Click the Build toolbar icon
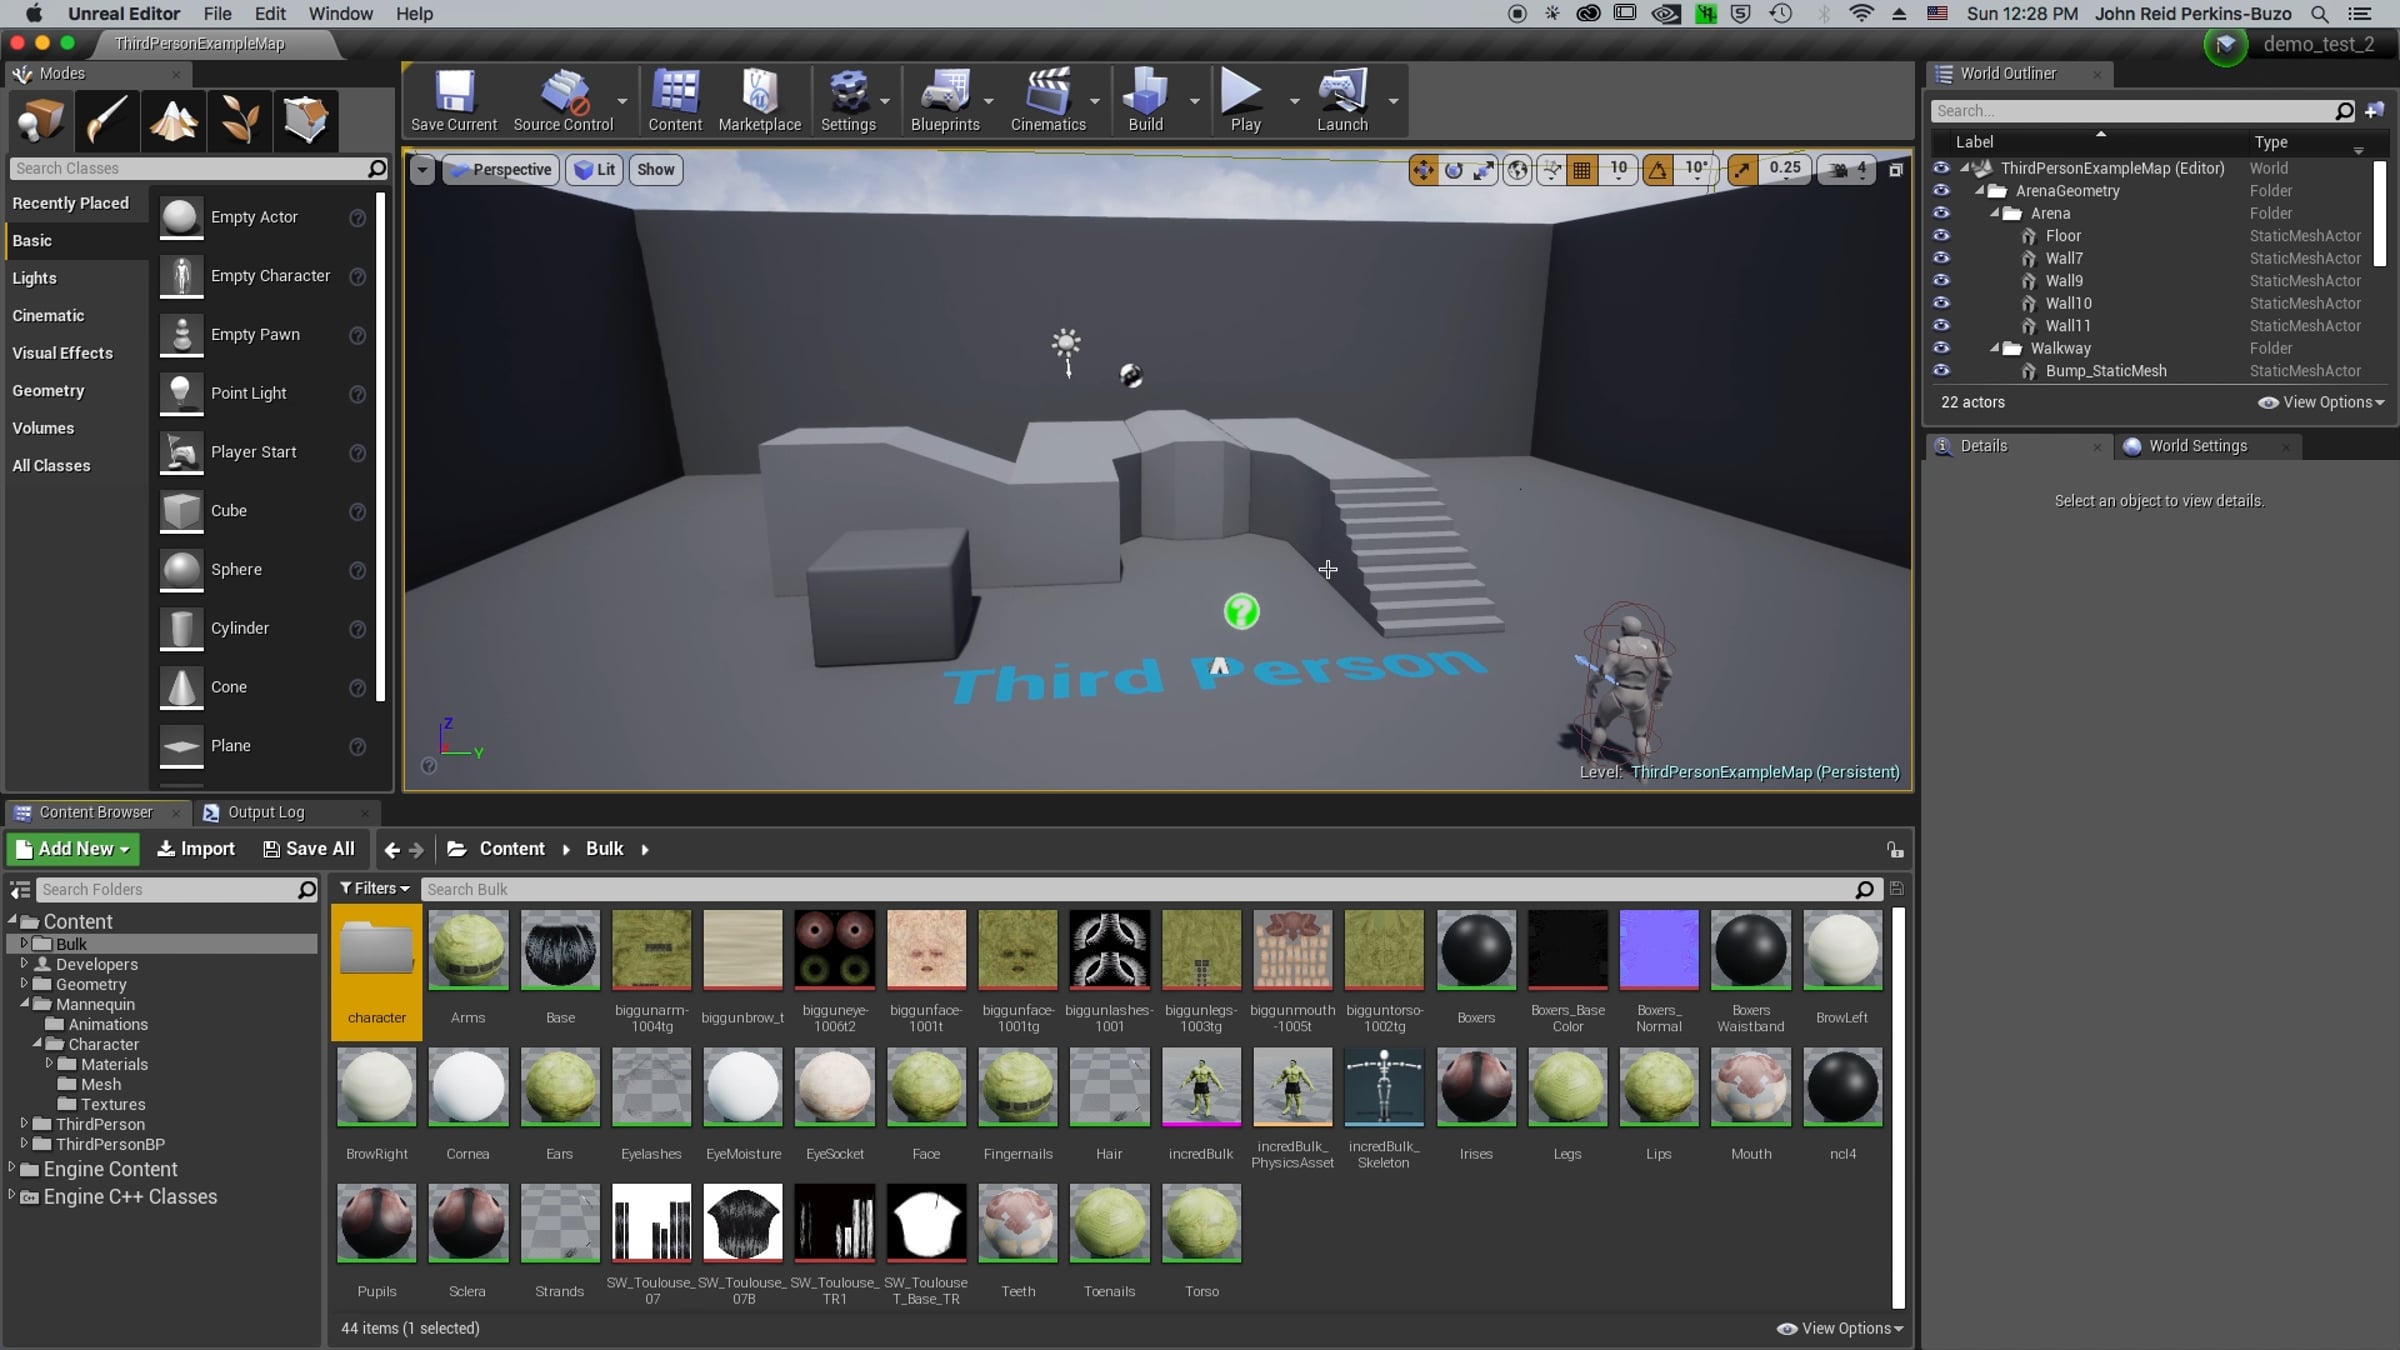 coord(1145,100)
